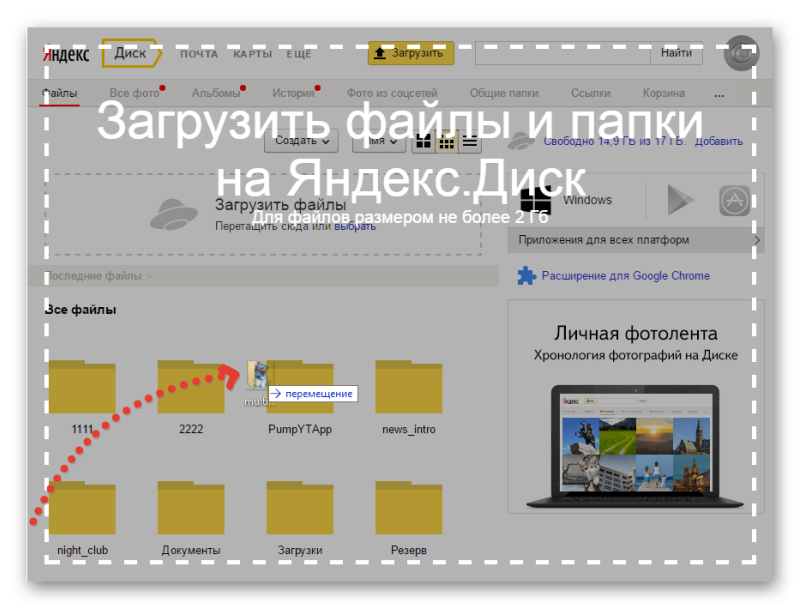Switch to the Альбомы tab
This screenshot has height=609, width=800.
pos(216,93)
